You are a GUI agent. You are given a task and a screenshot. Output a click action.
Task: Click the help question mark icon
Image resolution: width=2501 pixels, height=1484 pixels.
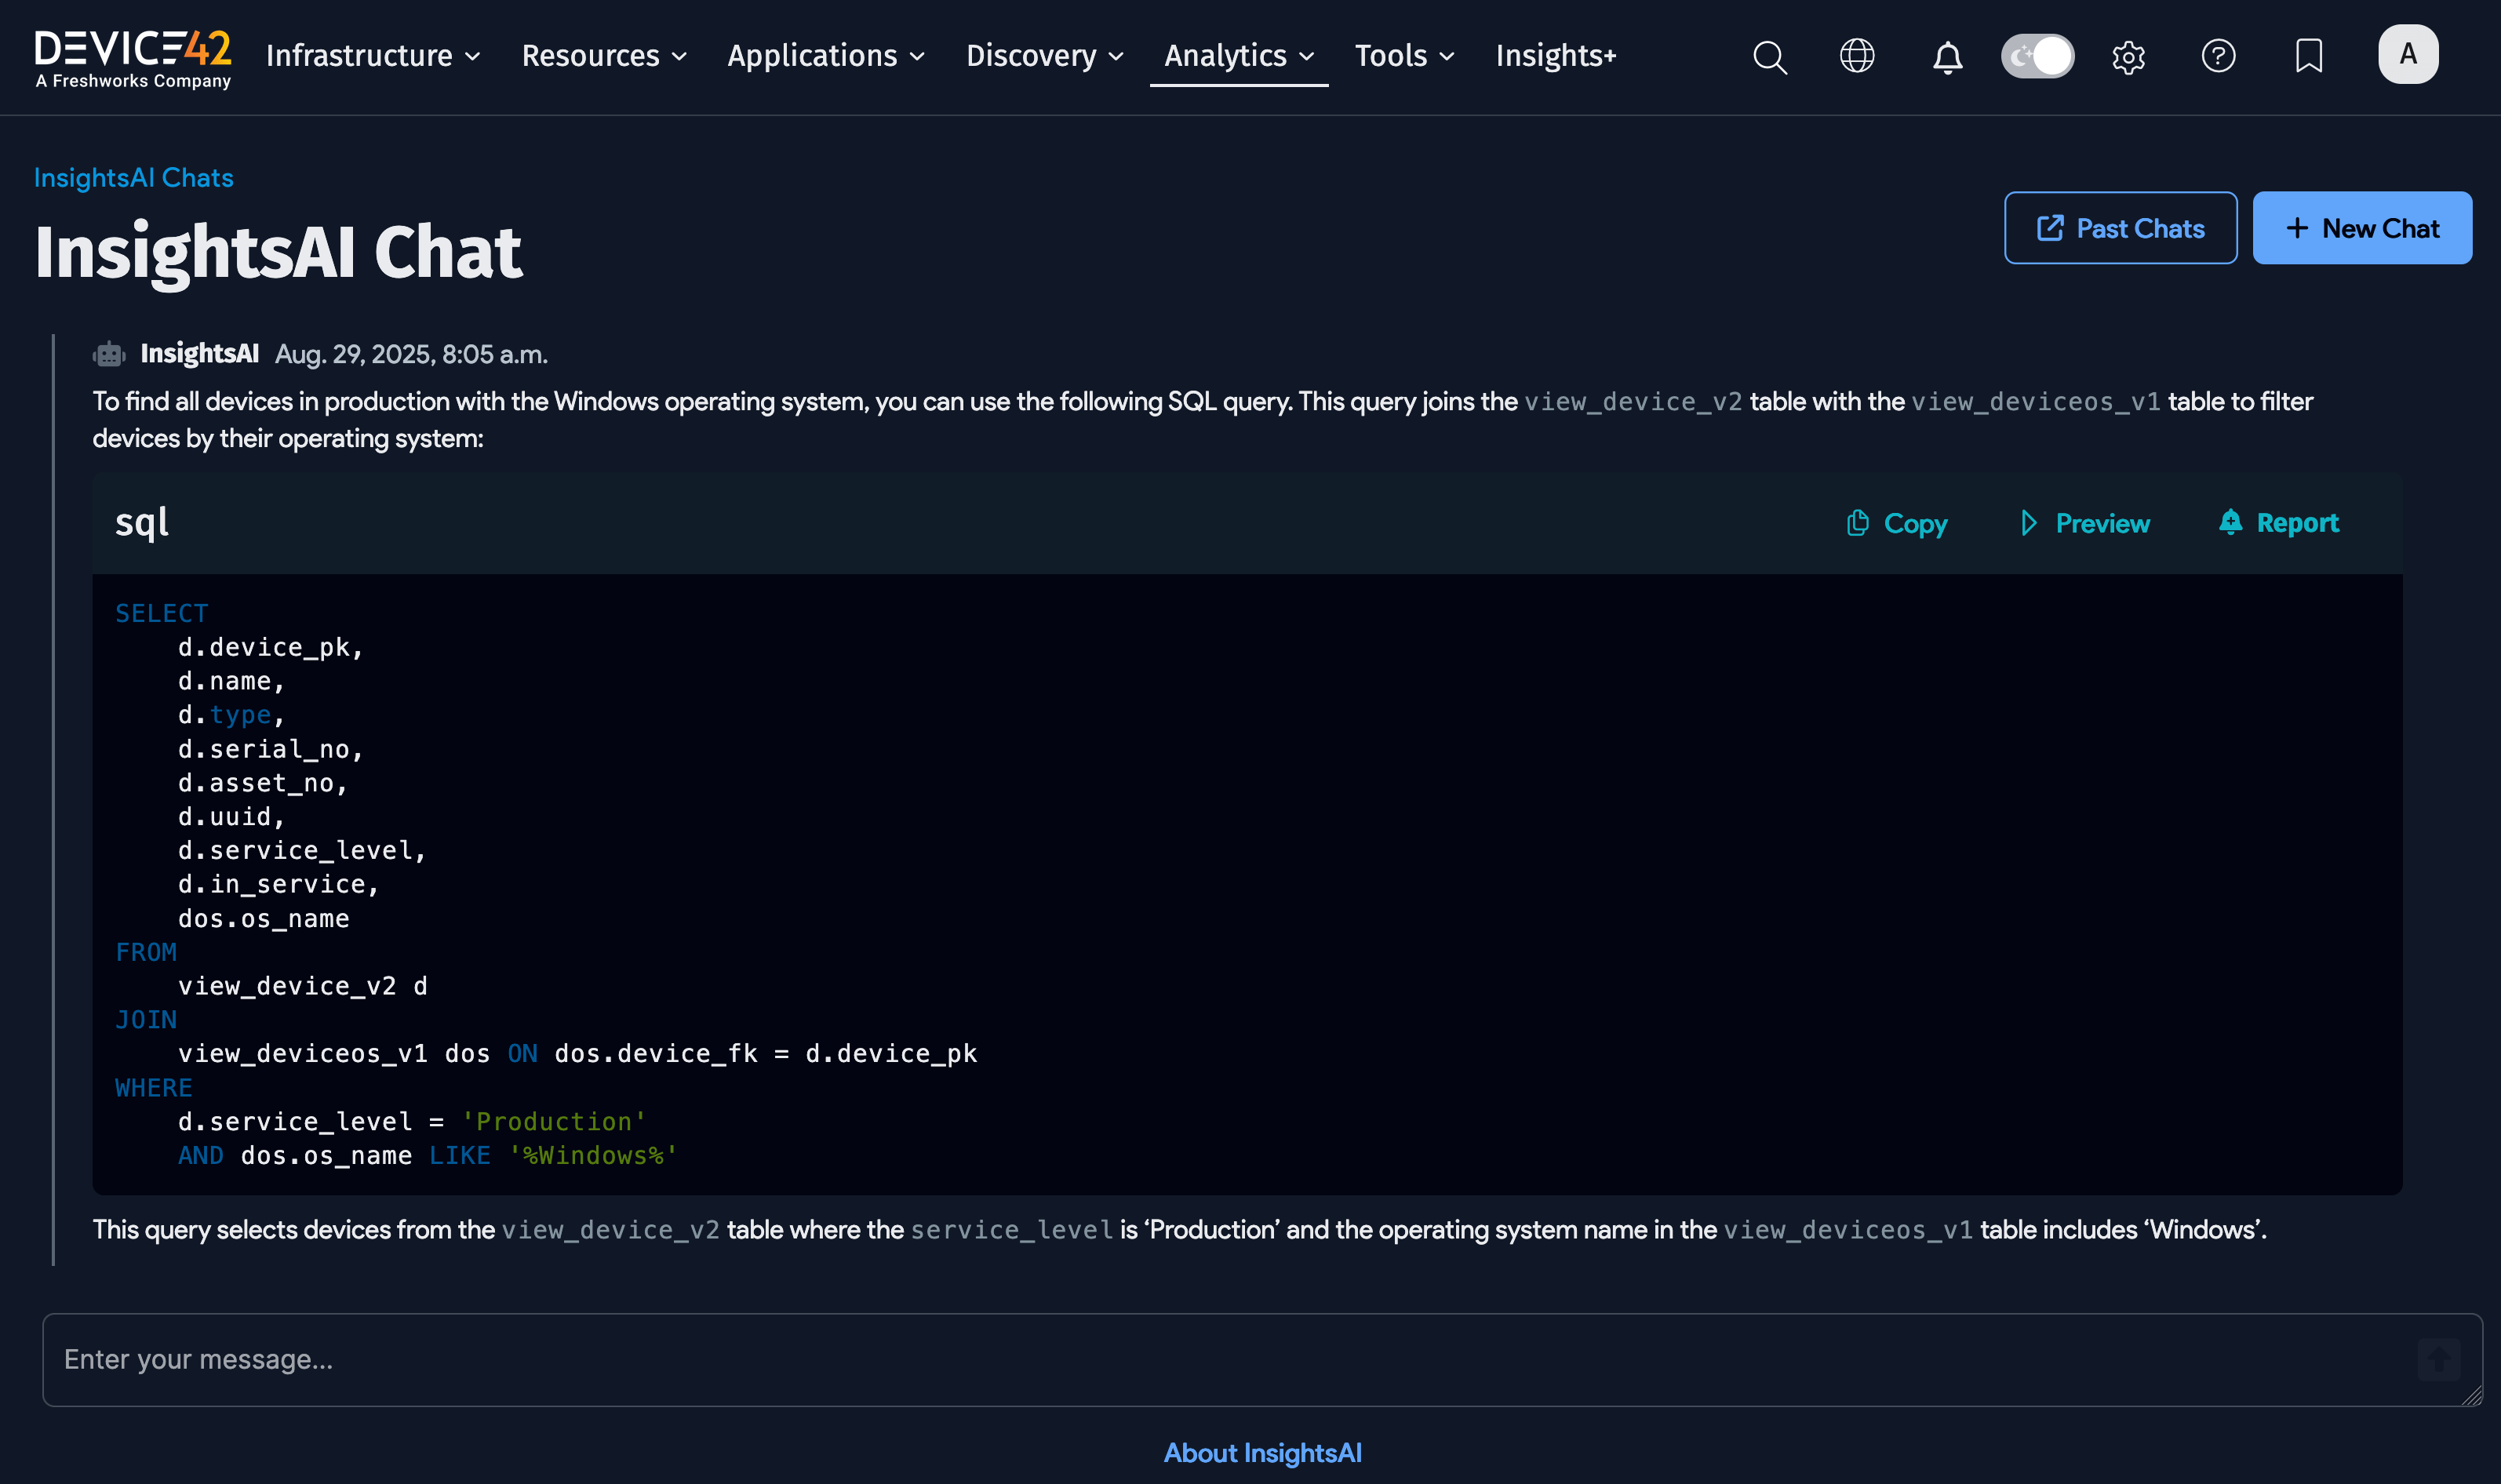click(2218, 56)
